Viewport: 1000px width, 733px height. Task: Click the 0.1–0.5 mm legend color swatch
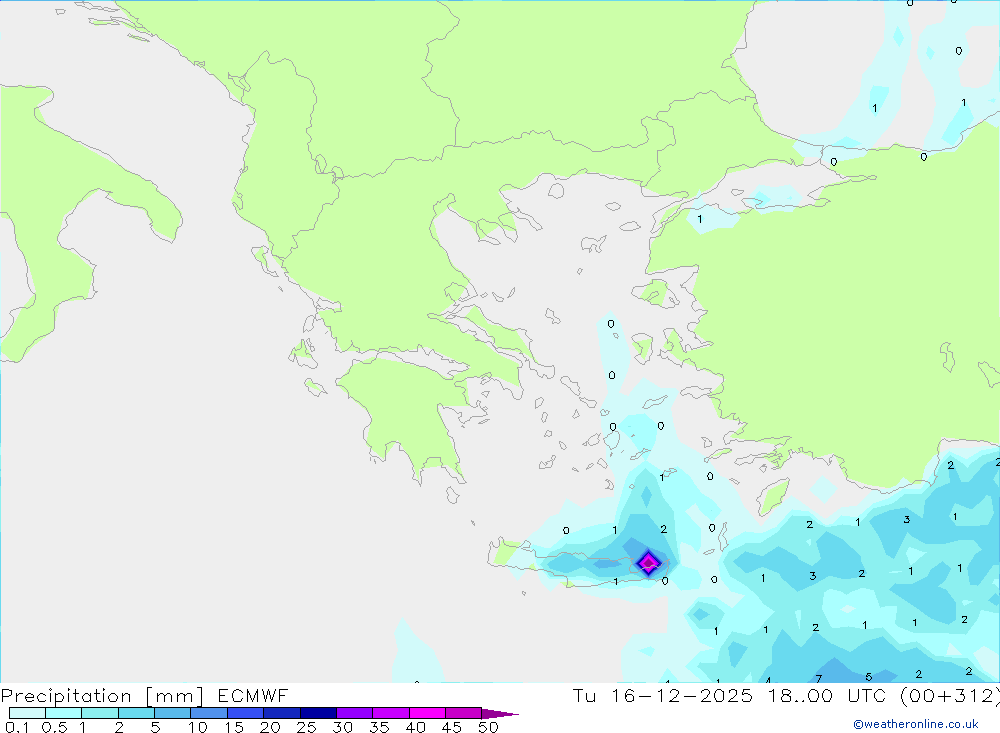click(x=27, y=713)
